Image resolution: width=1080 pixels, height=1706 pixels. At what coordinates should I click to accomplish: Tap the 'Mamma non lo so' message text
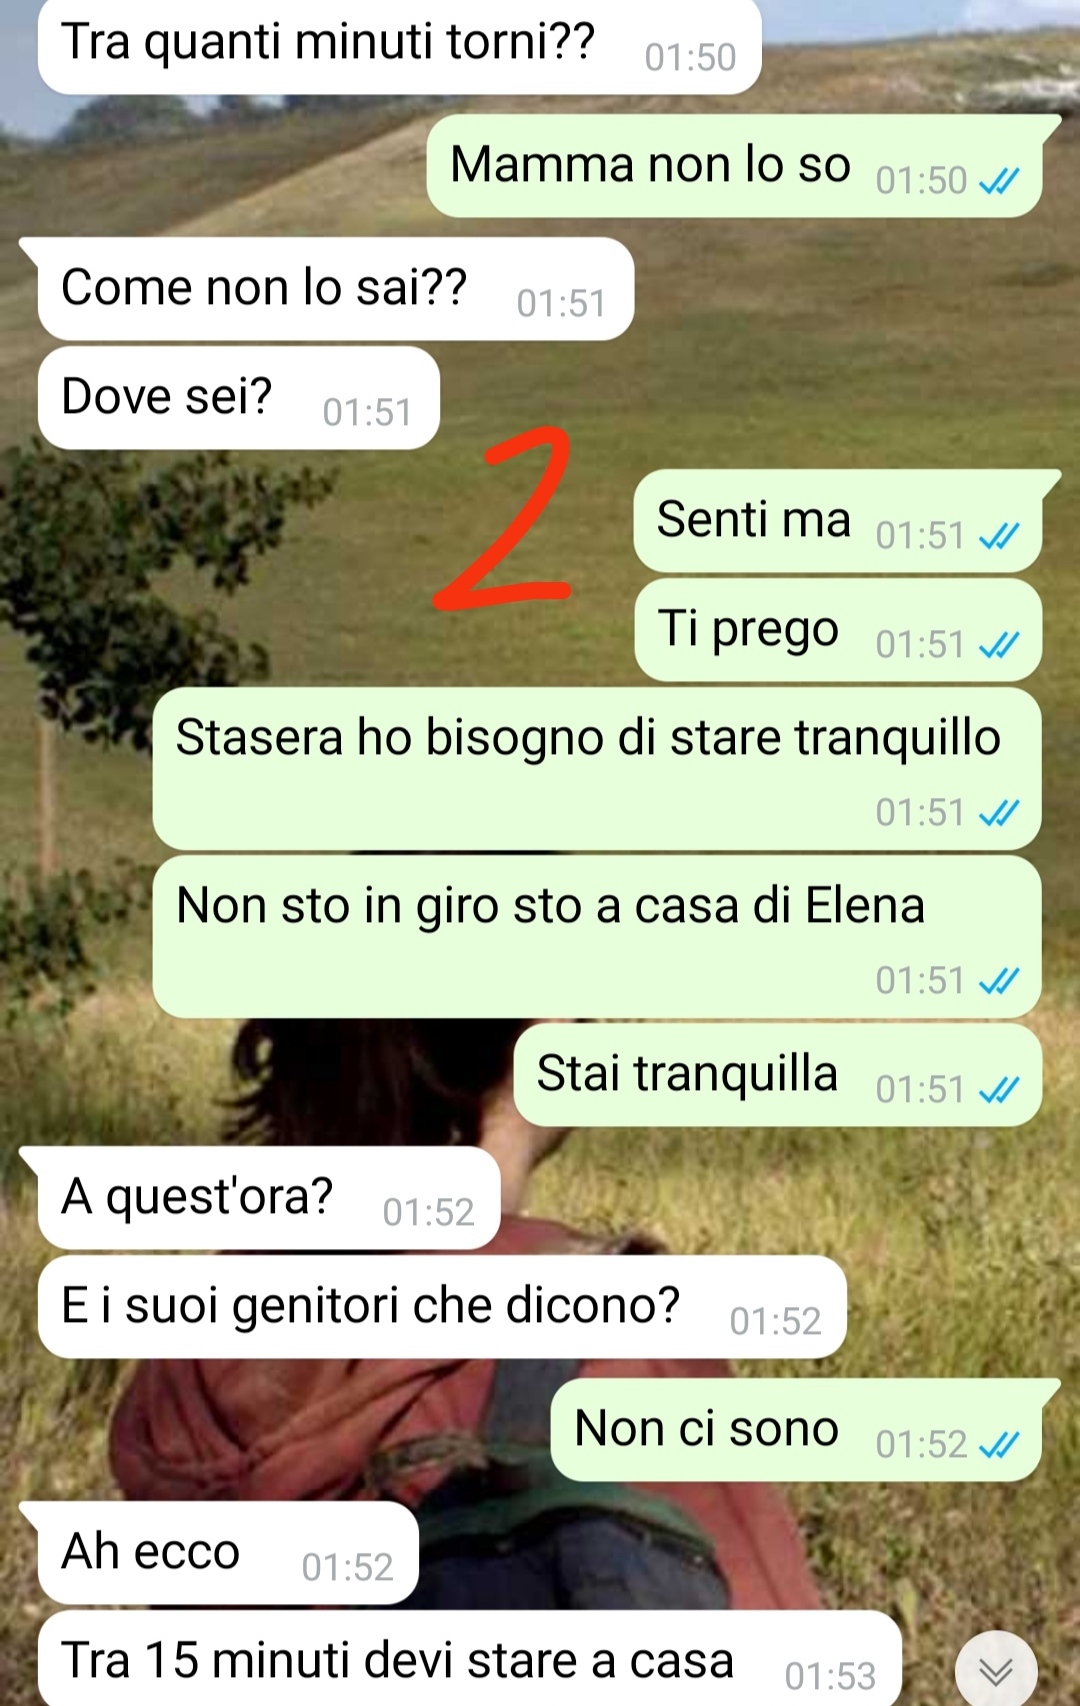click(650, 164)
